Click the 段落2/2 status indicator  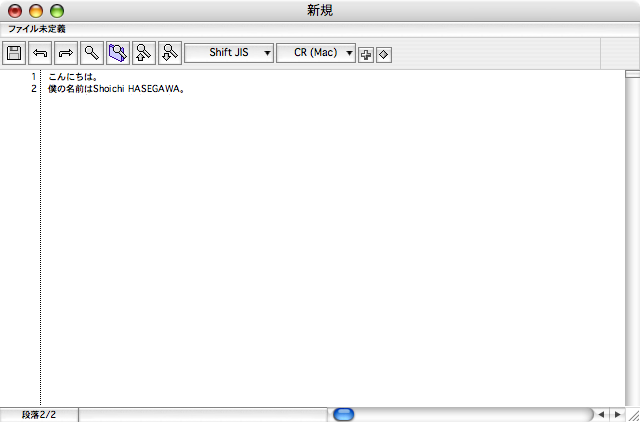39,415
